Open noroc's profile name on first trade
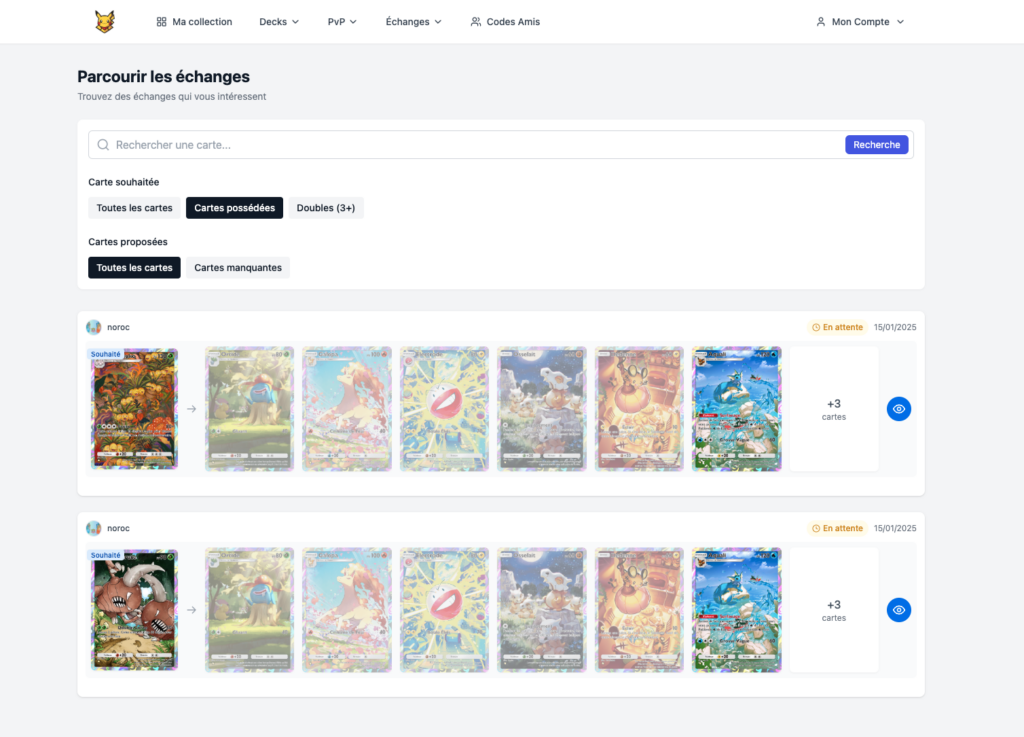Image resolution: width=1024 pixels, height=737 pixels. [x=118, y=327]
